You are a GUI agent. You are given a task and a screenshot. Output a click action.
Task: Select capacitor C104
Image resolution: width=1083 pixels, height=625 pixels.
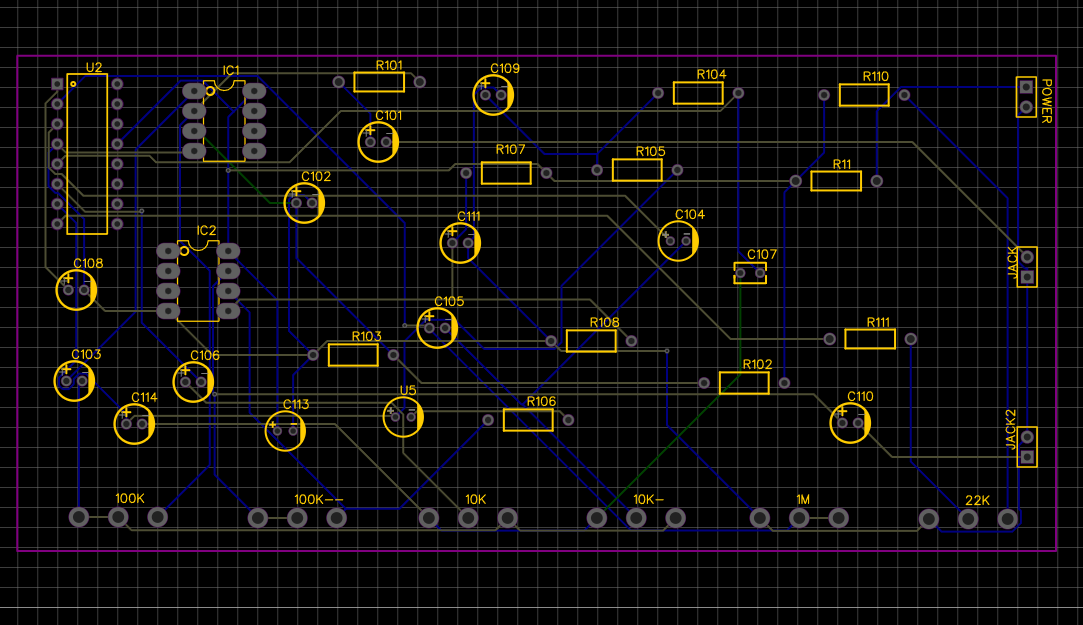pyautogui.click(x=678, y=241)
